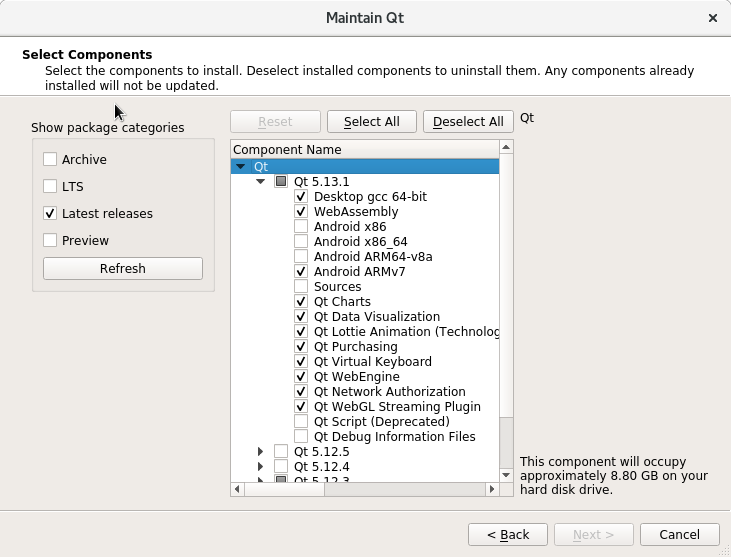
Task: Check the Android x86 component
Action: click(301, 227)
